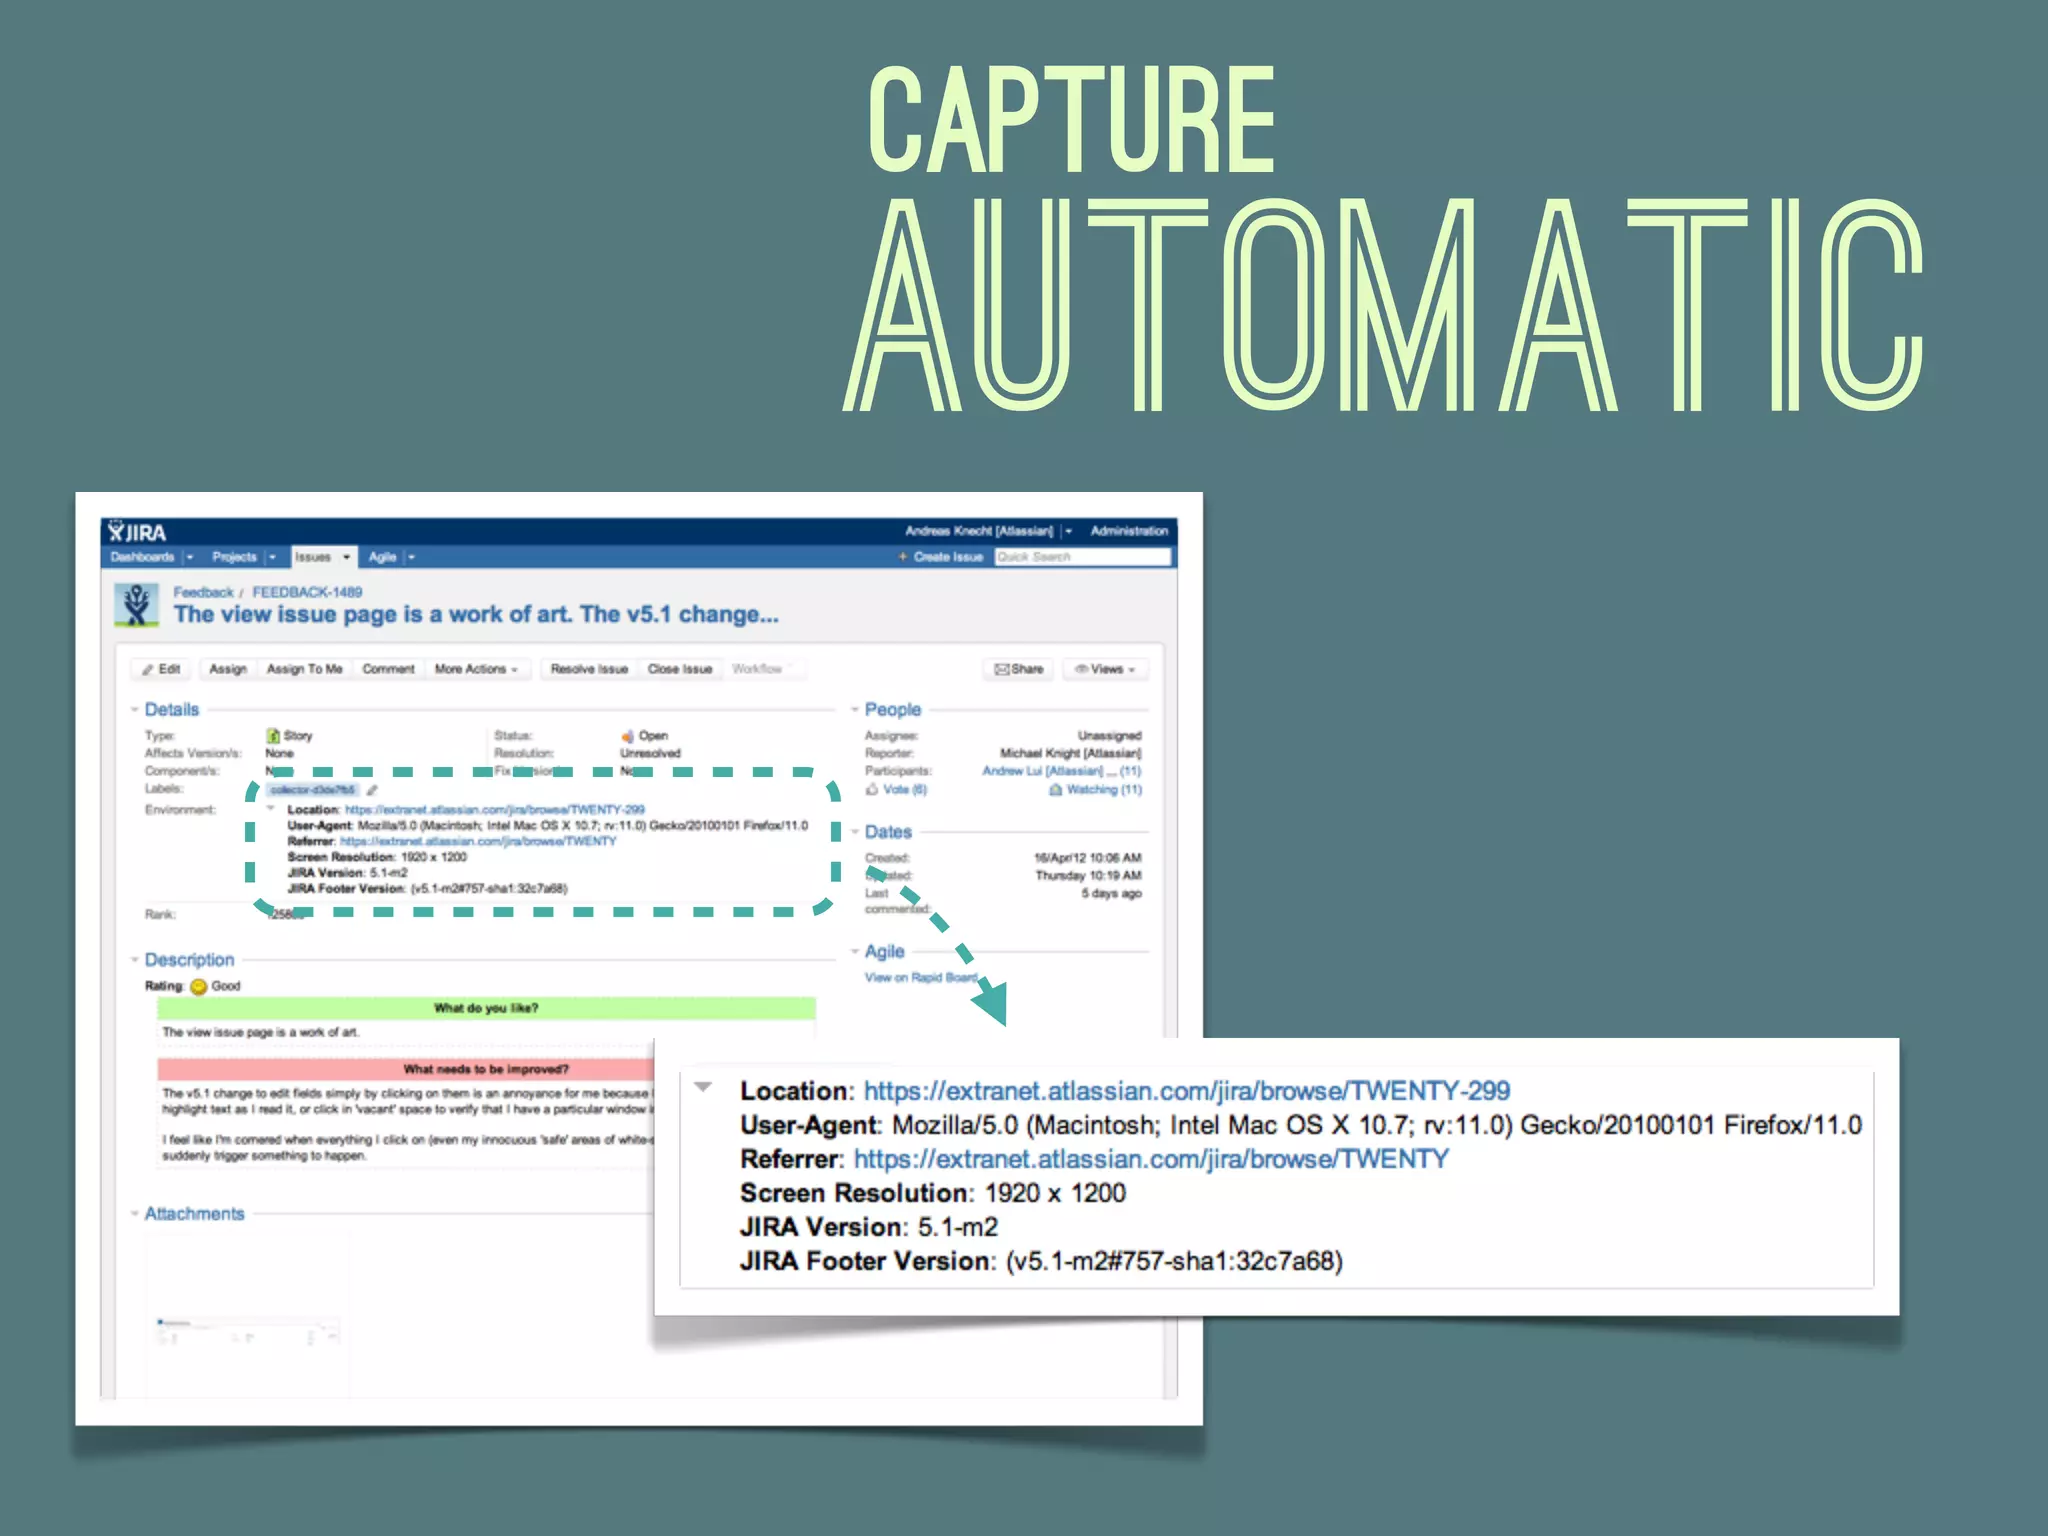The width and height of the screenshot is (2048, 1536).
Task: Click the plus icon beside Create Issue
Action: pyautogui.click(x=903, y=557)
